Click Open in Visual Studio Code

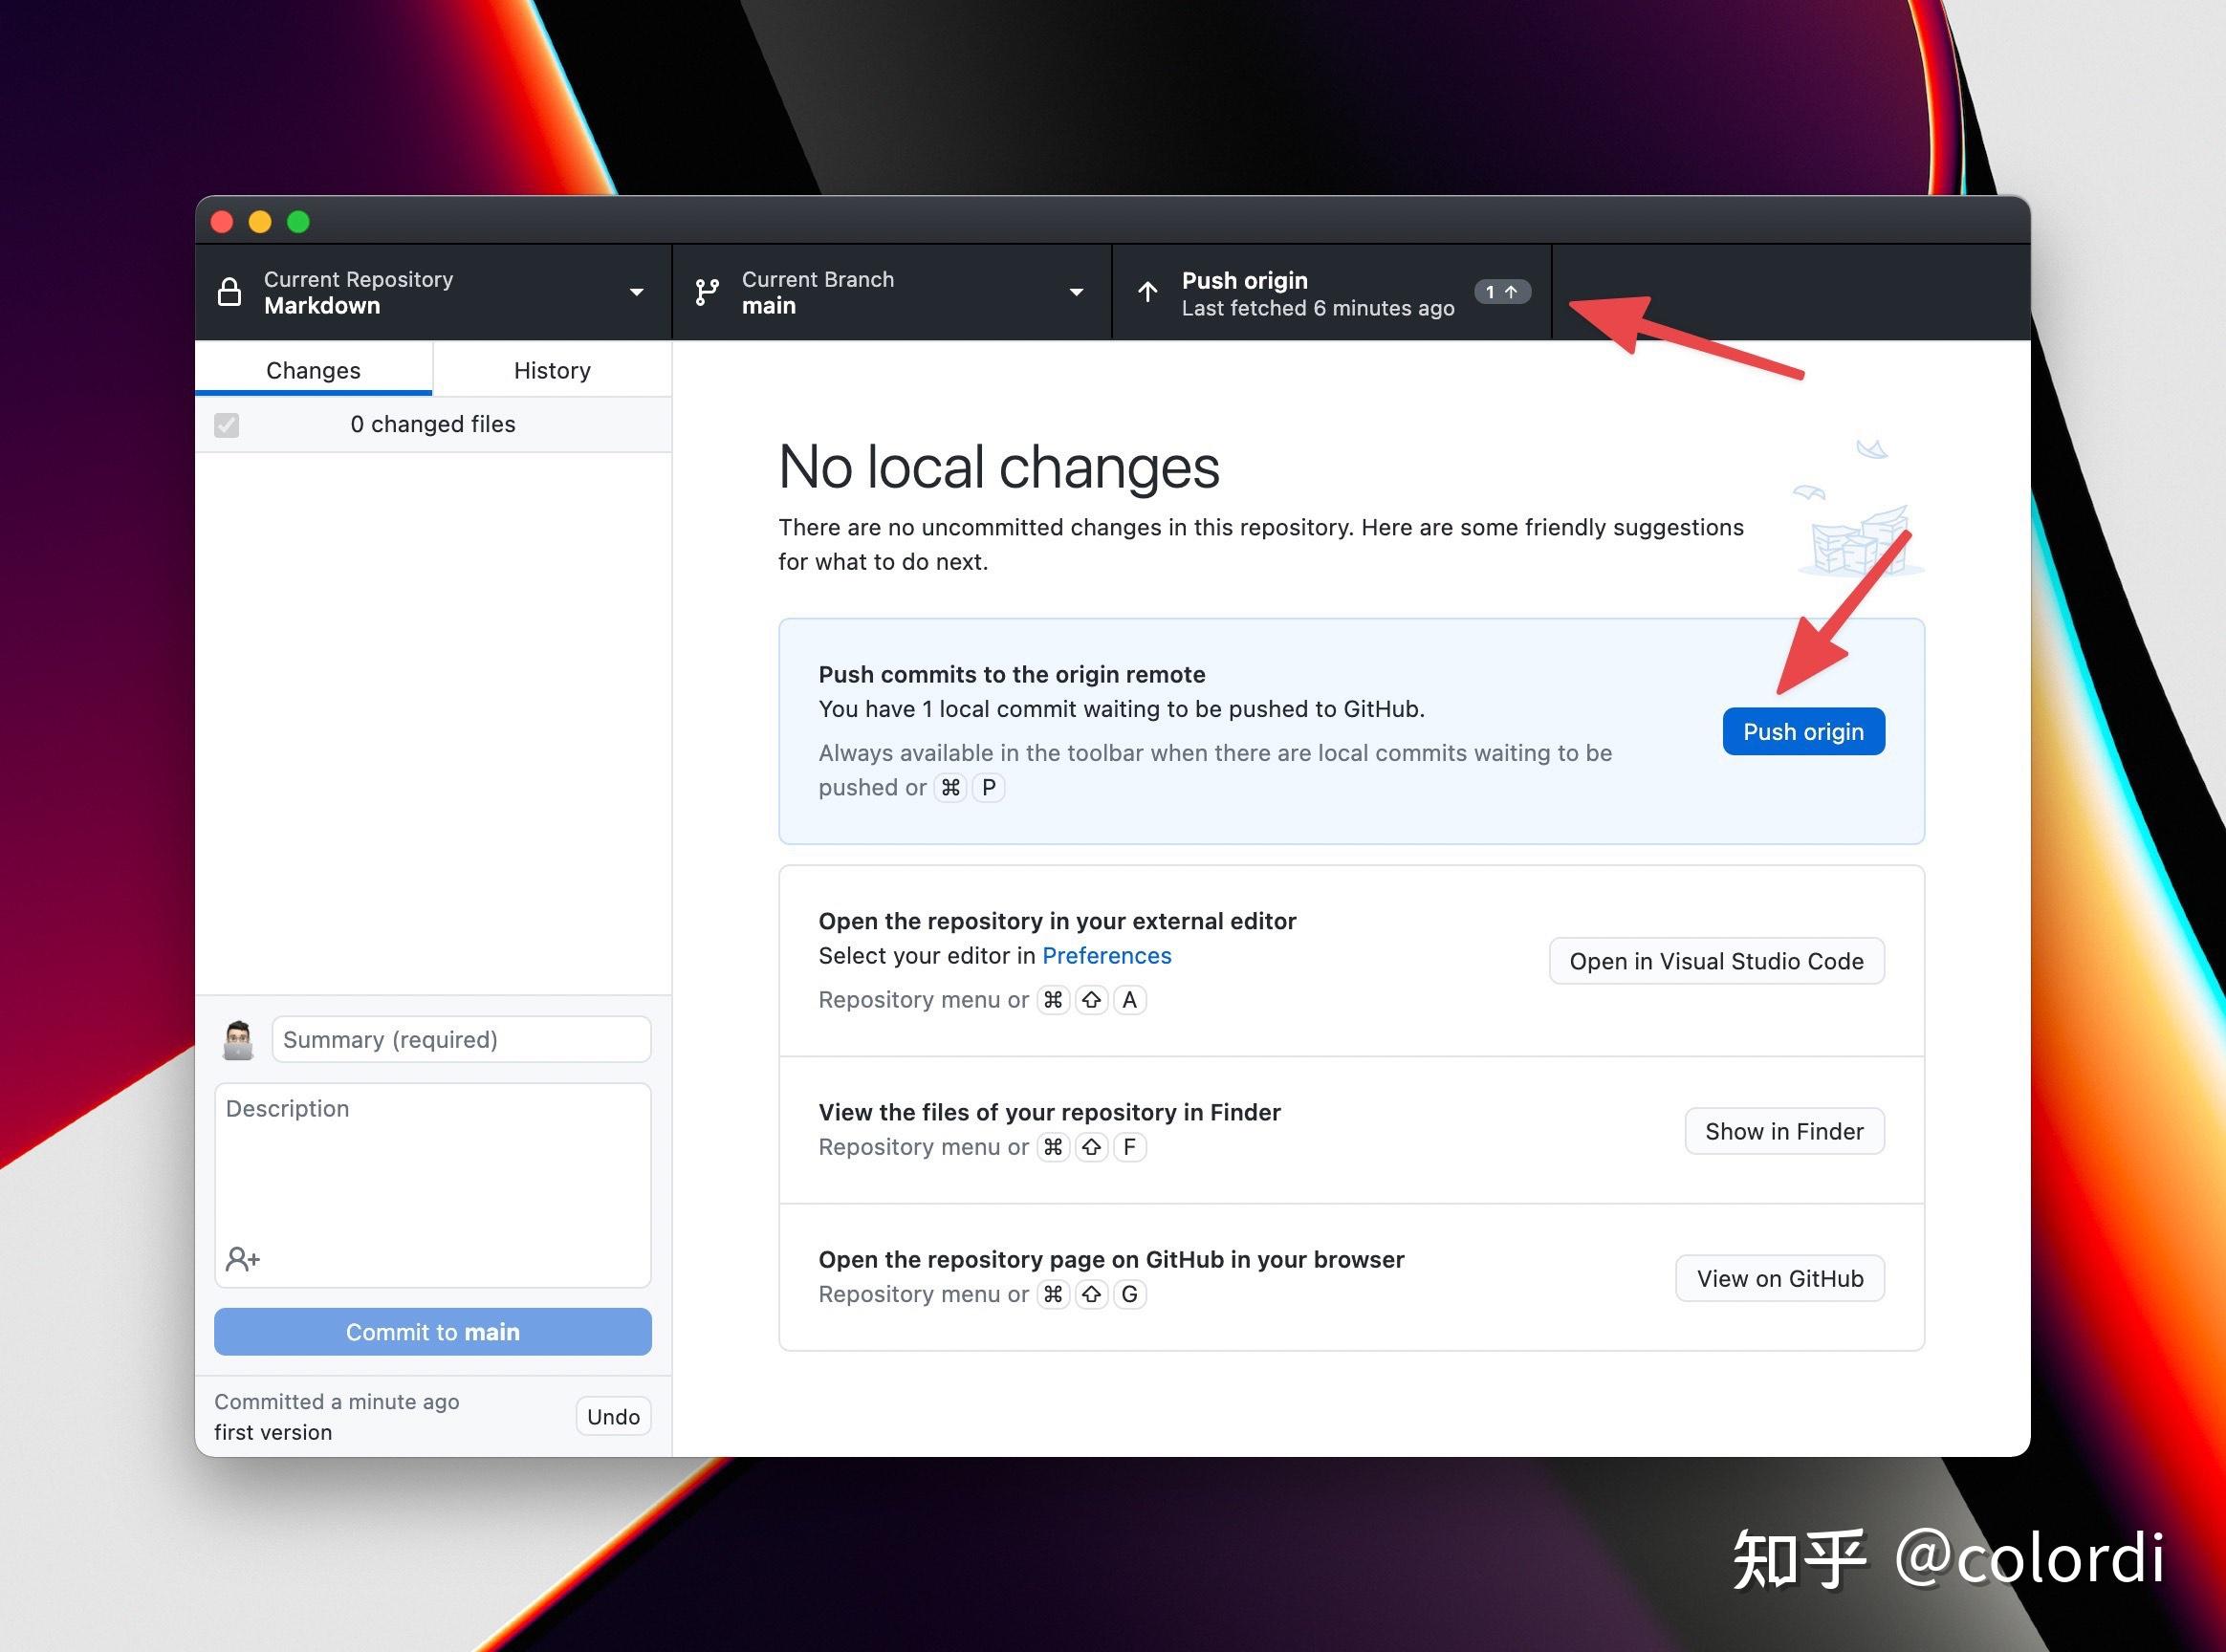[x=1716, y=961]
